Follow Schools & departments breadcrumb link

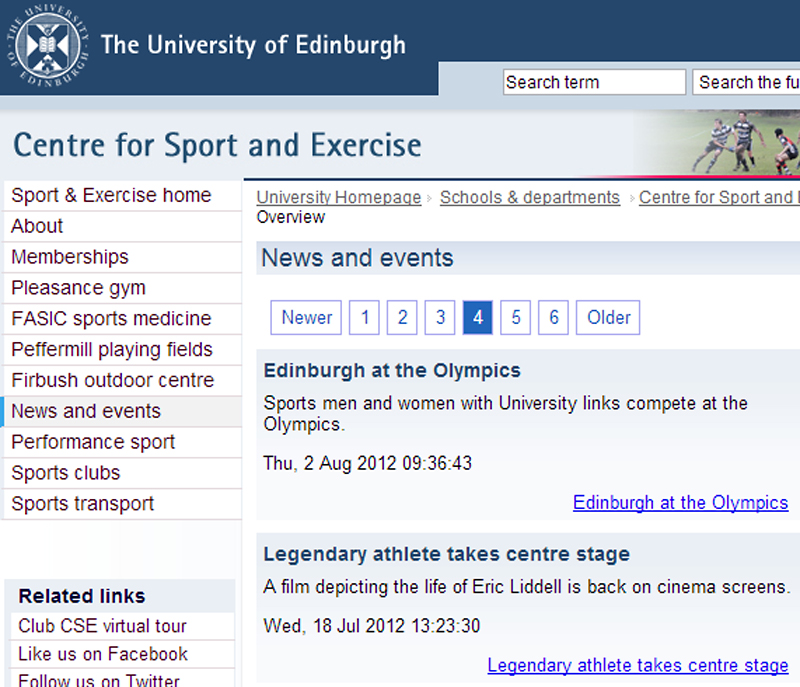[530, 197]
